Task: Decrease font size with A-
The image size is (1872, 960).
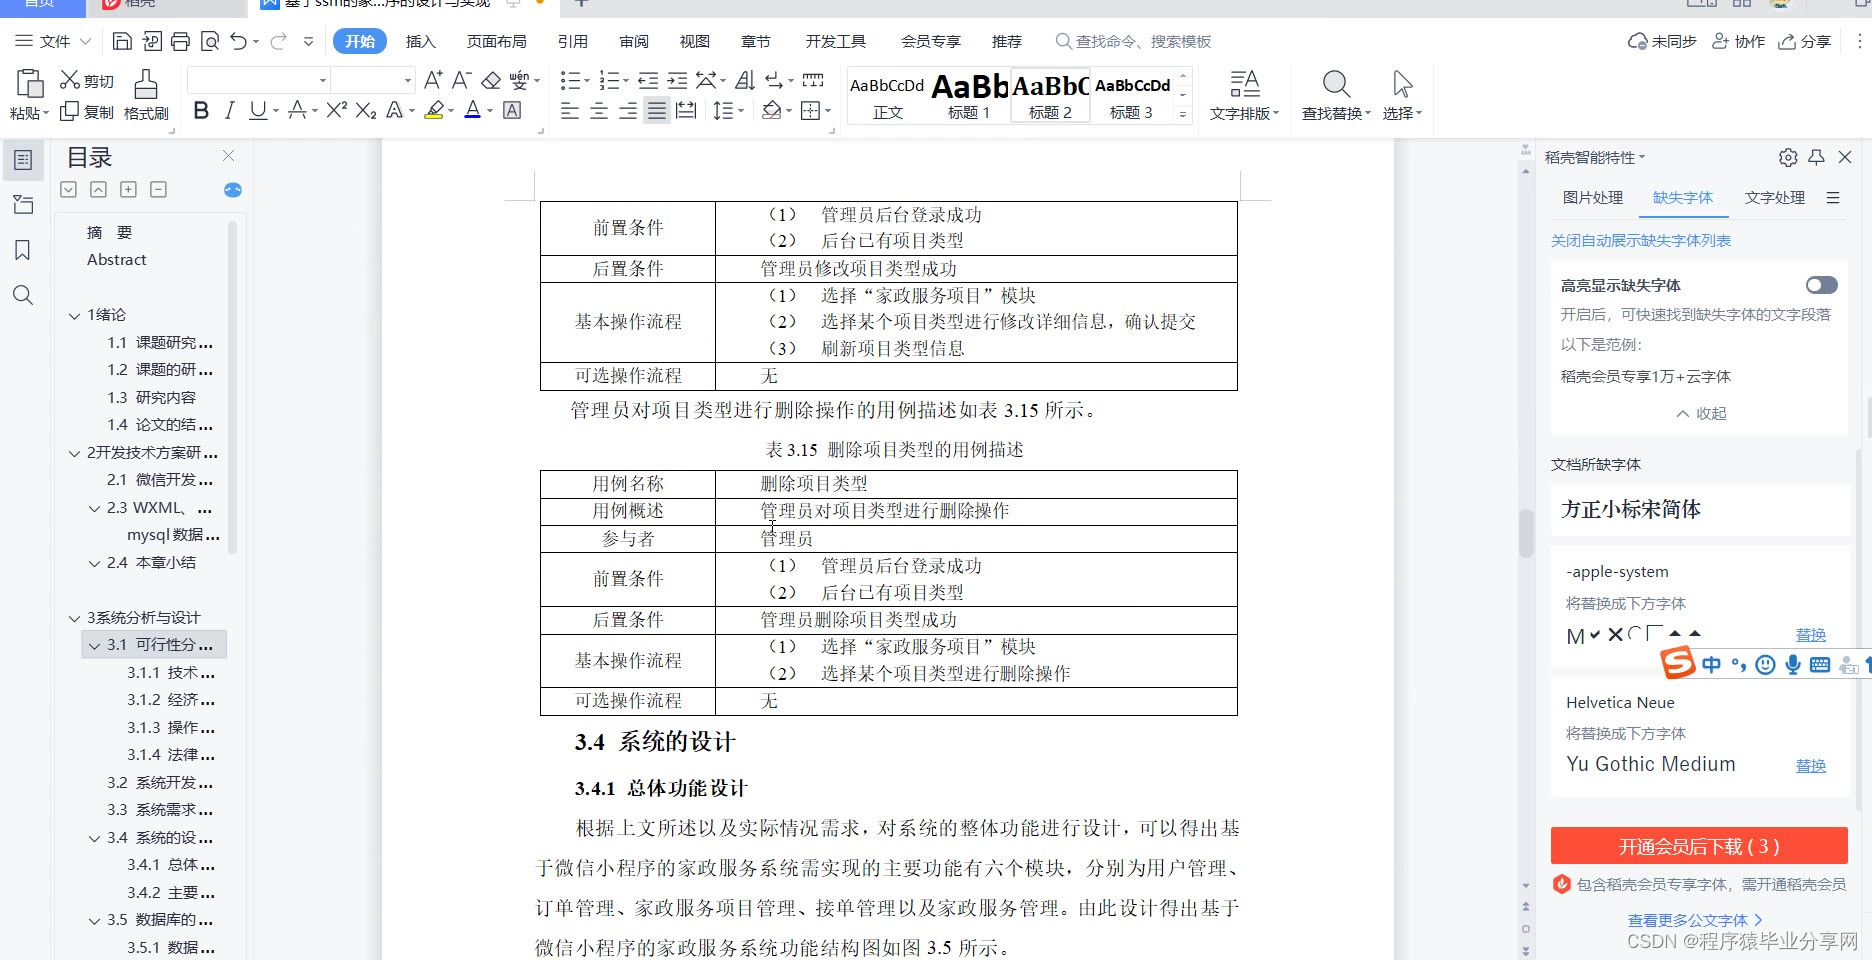Action: tap(461, 80)
